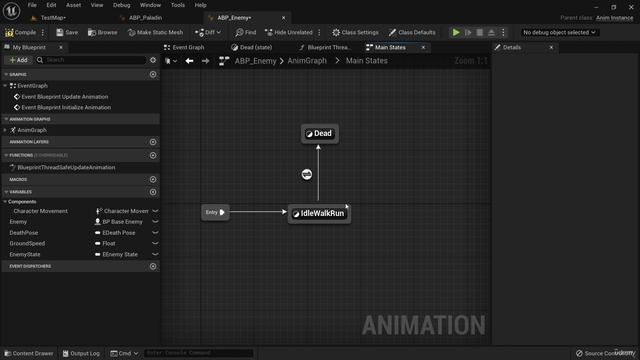Navigate forward in graph history
This screenshot has width=640, height=360.
coord(205,61)
